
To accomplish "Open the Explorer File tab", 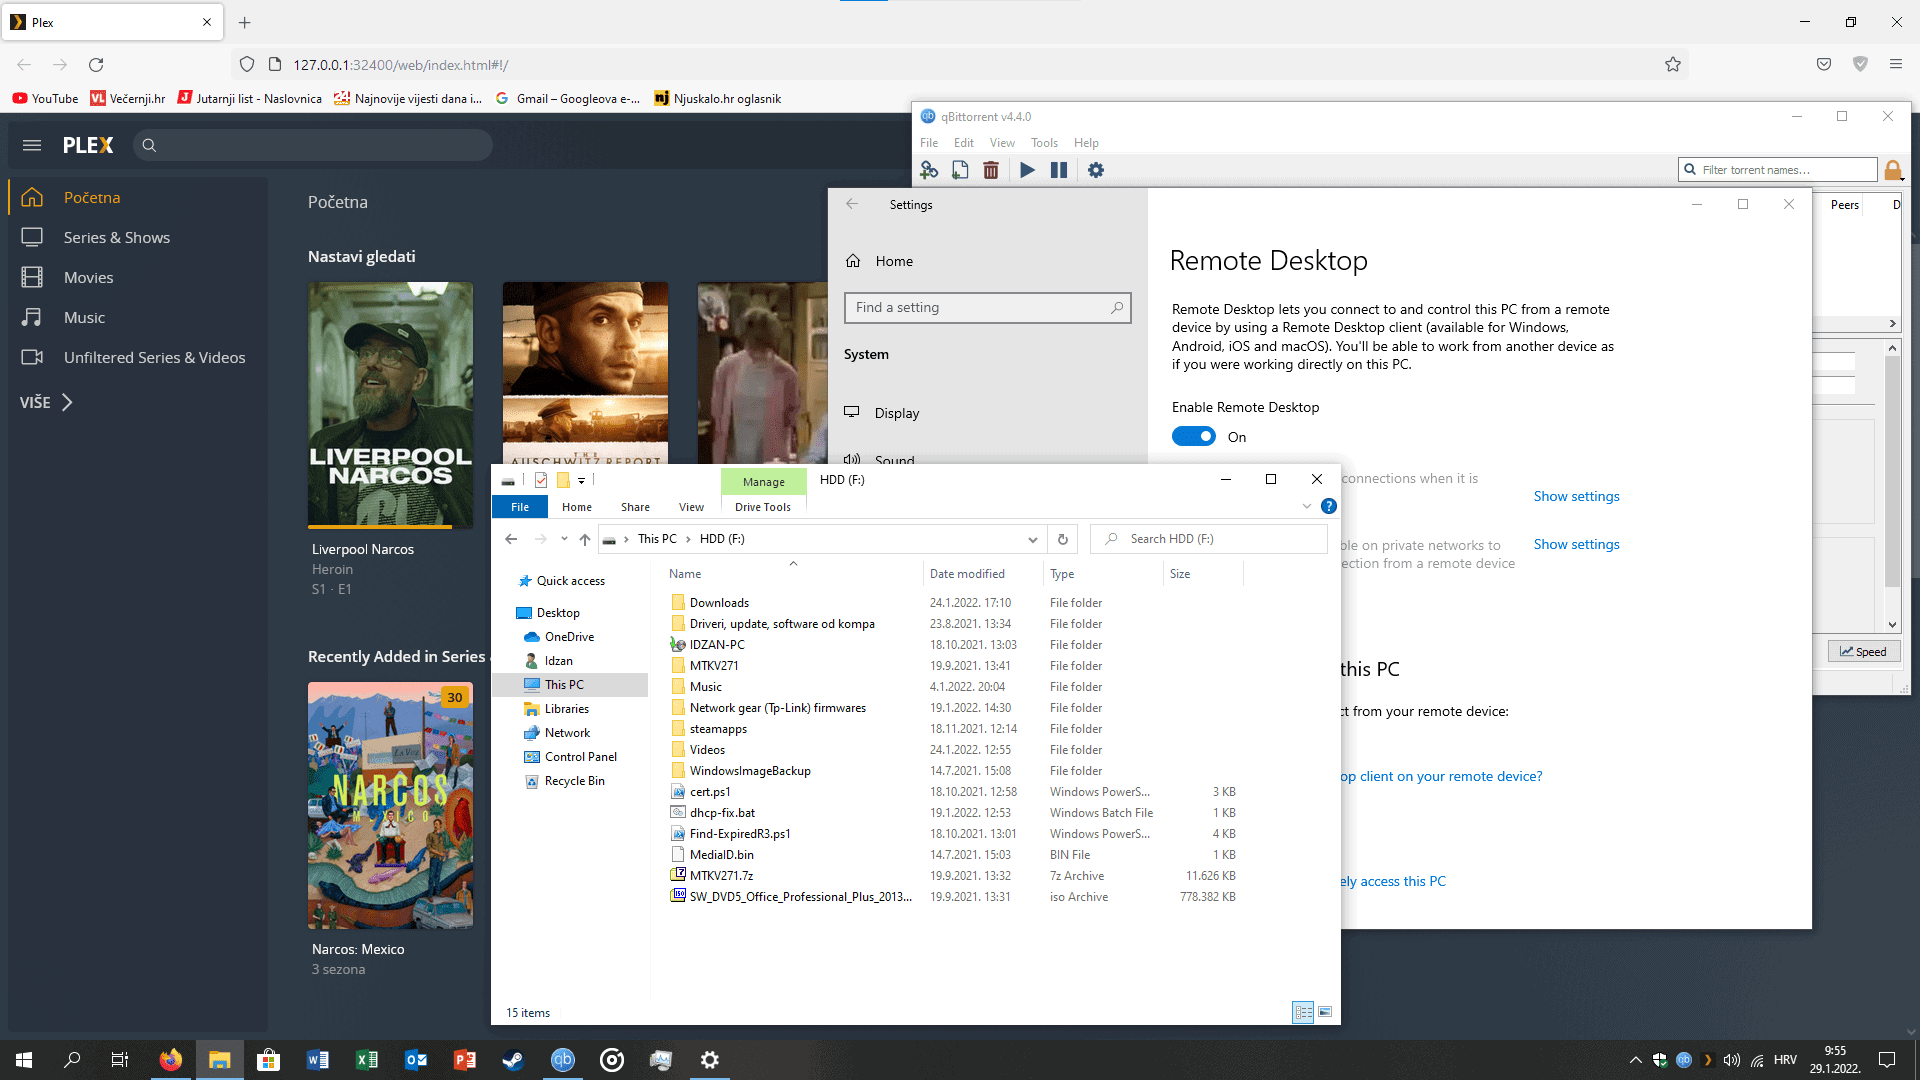I will coord(520,507).
